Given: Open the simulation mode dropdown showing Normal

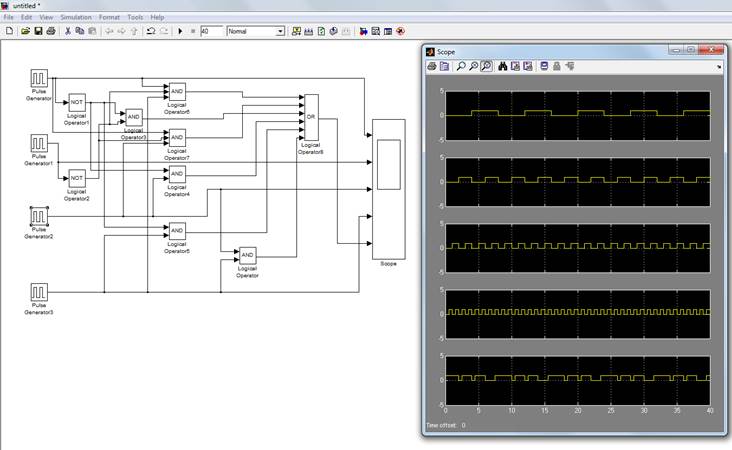Looking at the screenshot, I should click(255, 31).
